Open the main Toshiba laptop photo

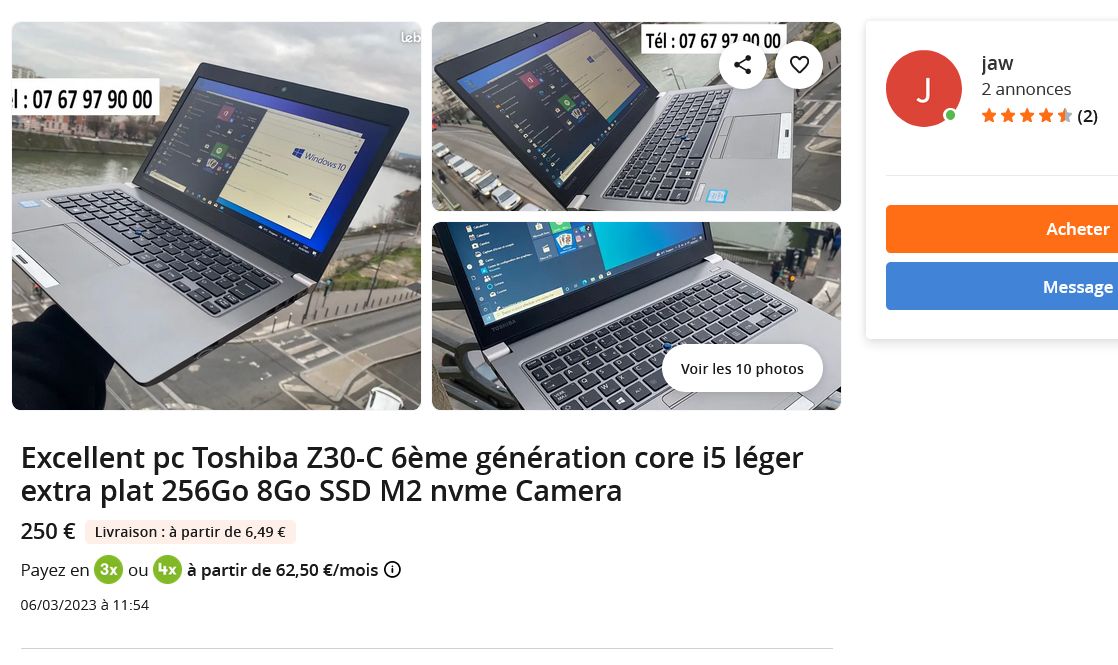(x=216, y=216)
